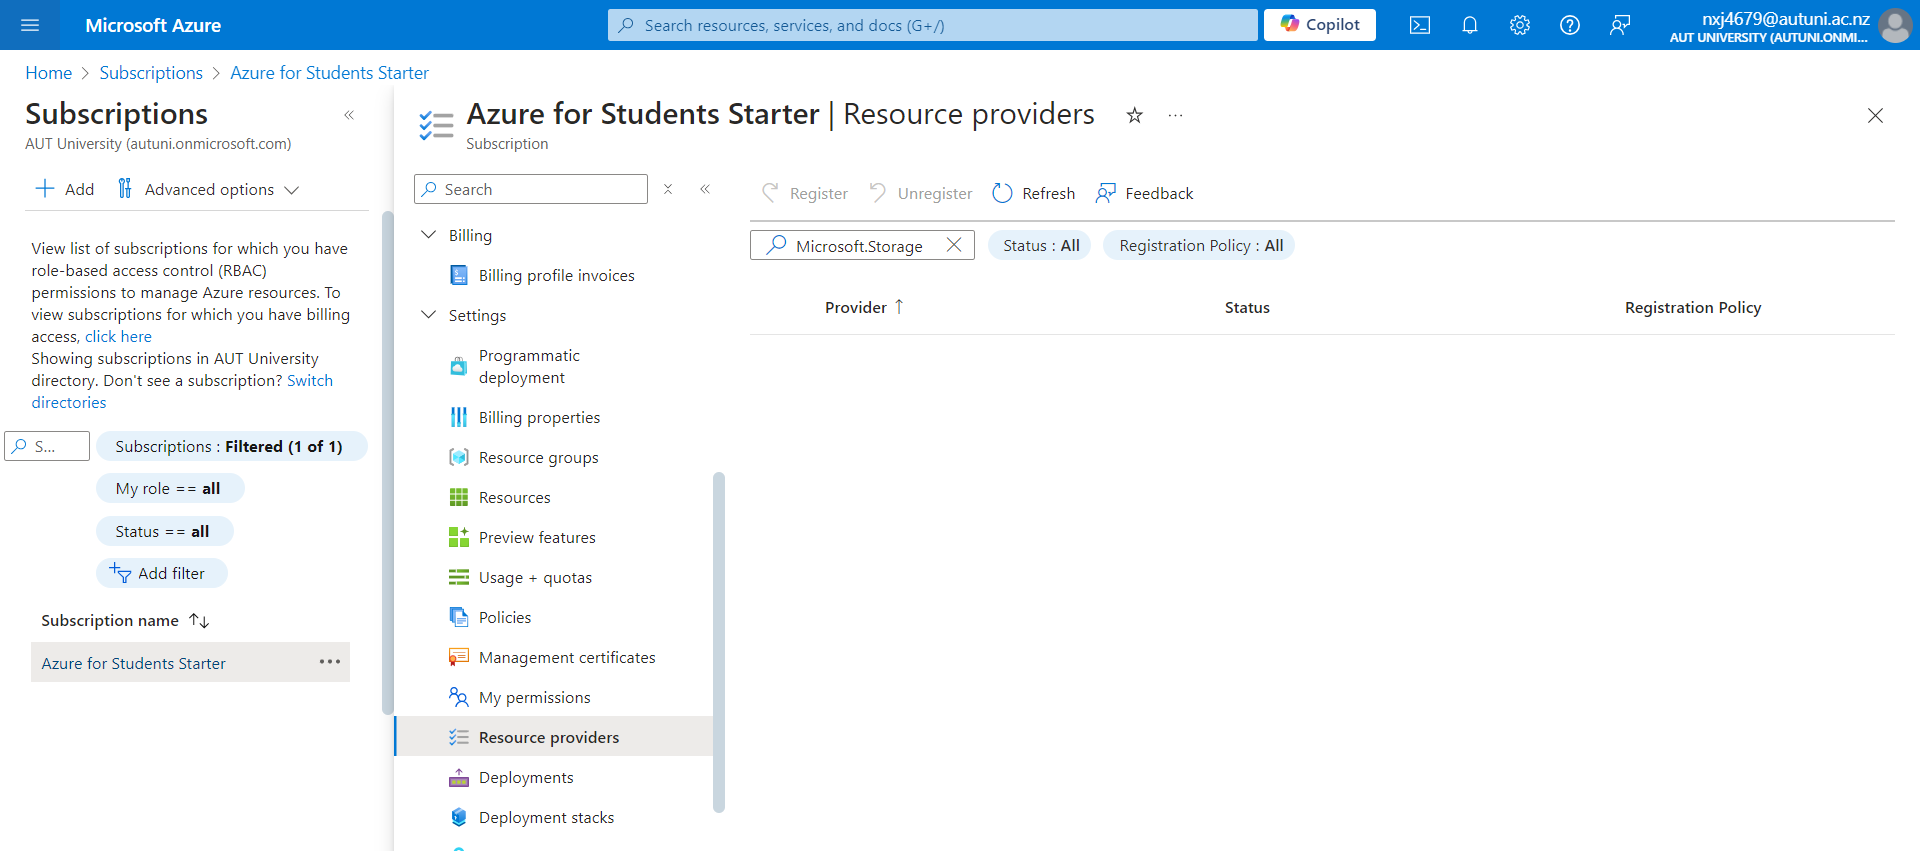Screen dimensions: 1920x851
Task: Launch Copilot
Action: [1320, 25]
